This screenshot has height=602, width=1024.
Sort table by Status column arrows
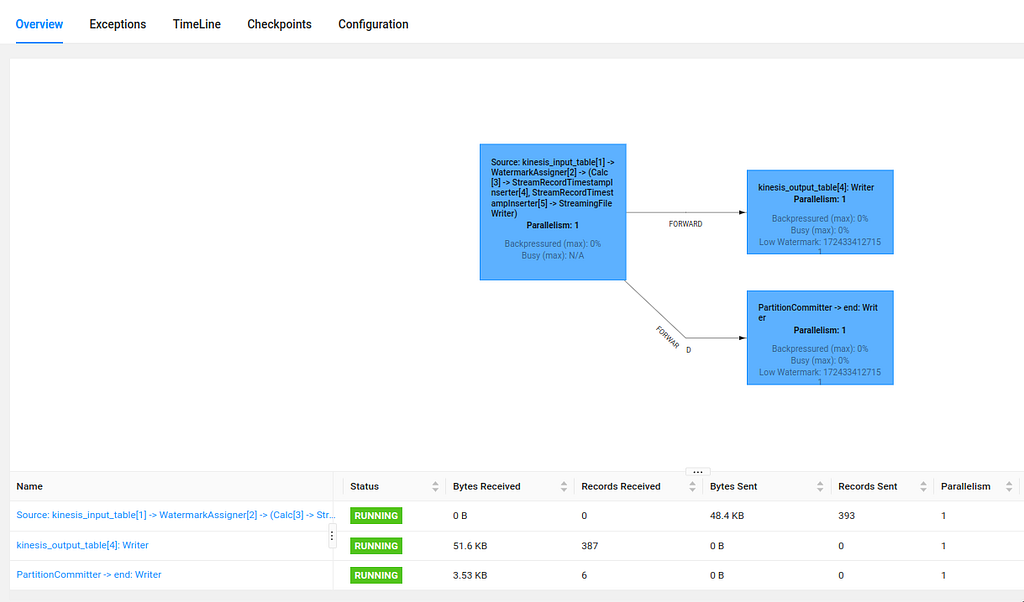pos(435,486)
